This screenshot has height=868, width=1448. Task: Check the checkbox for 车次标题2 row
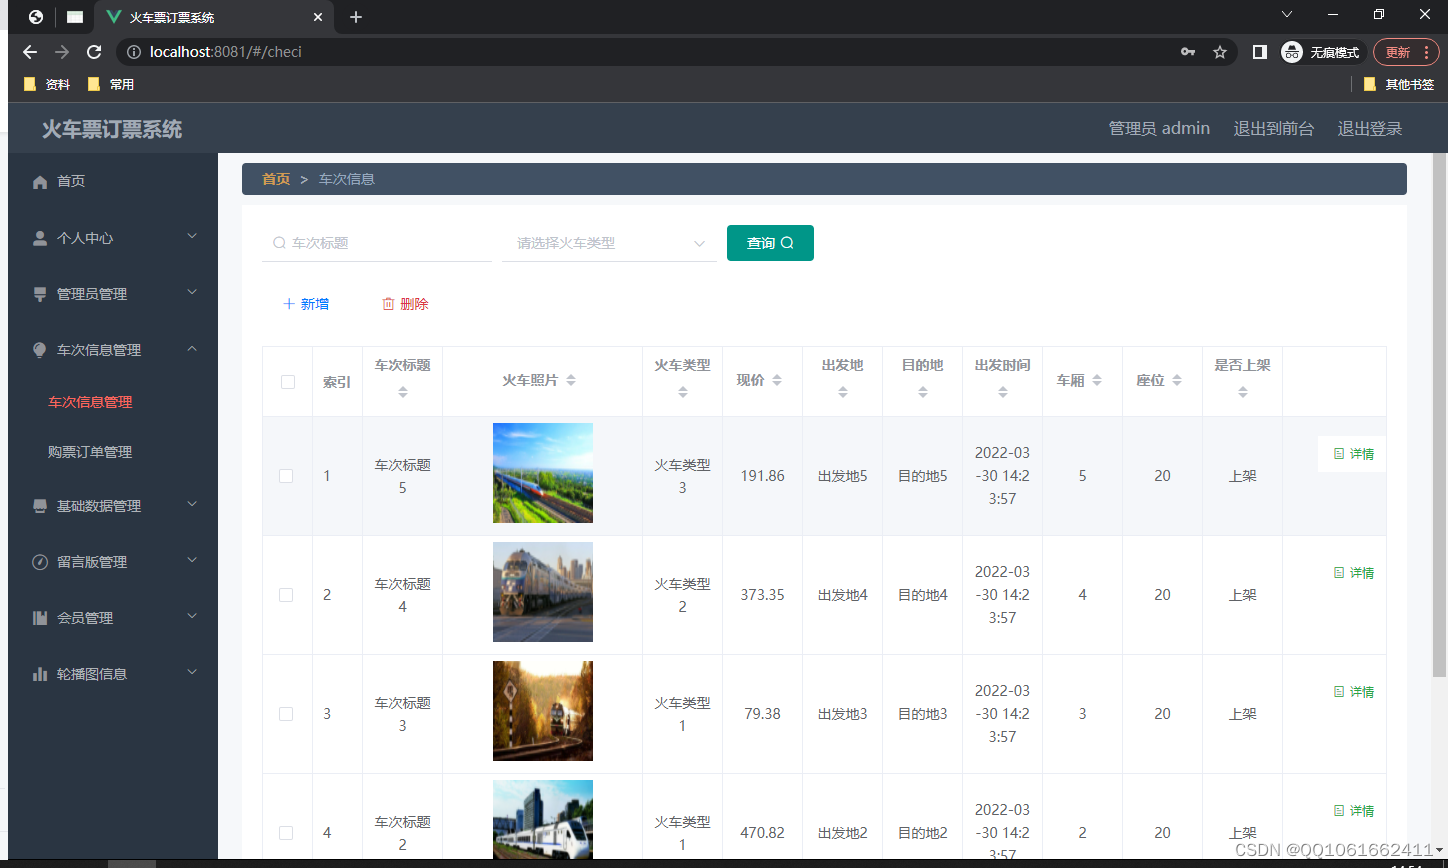point(287,832)
